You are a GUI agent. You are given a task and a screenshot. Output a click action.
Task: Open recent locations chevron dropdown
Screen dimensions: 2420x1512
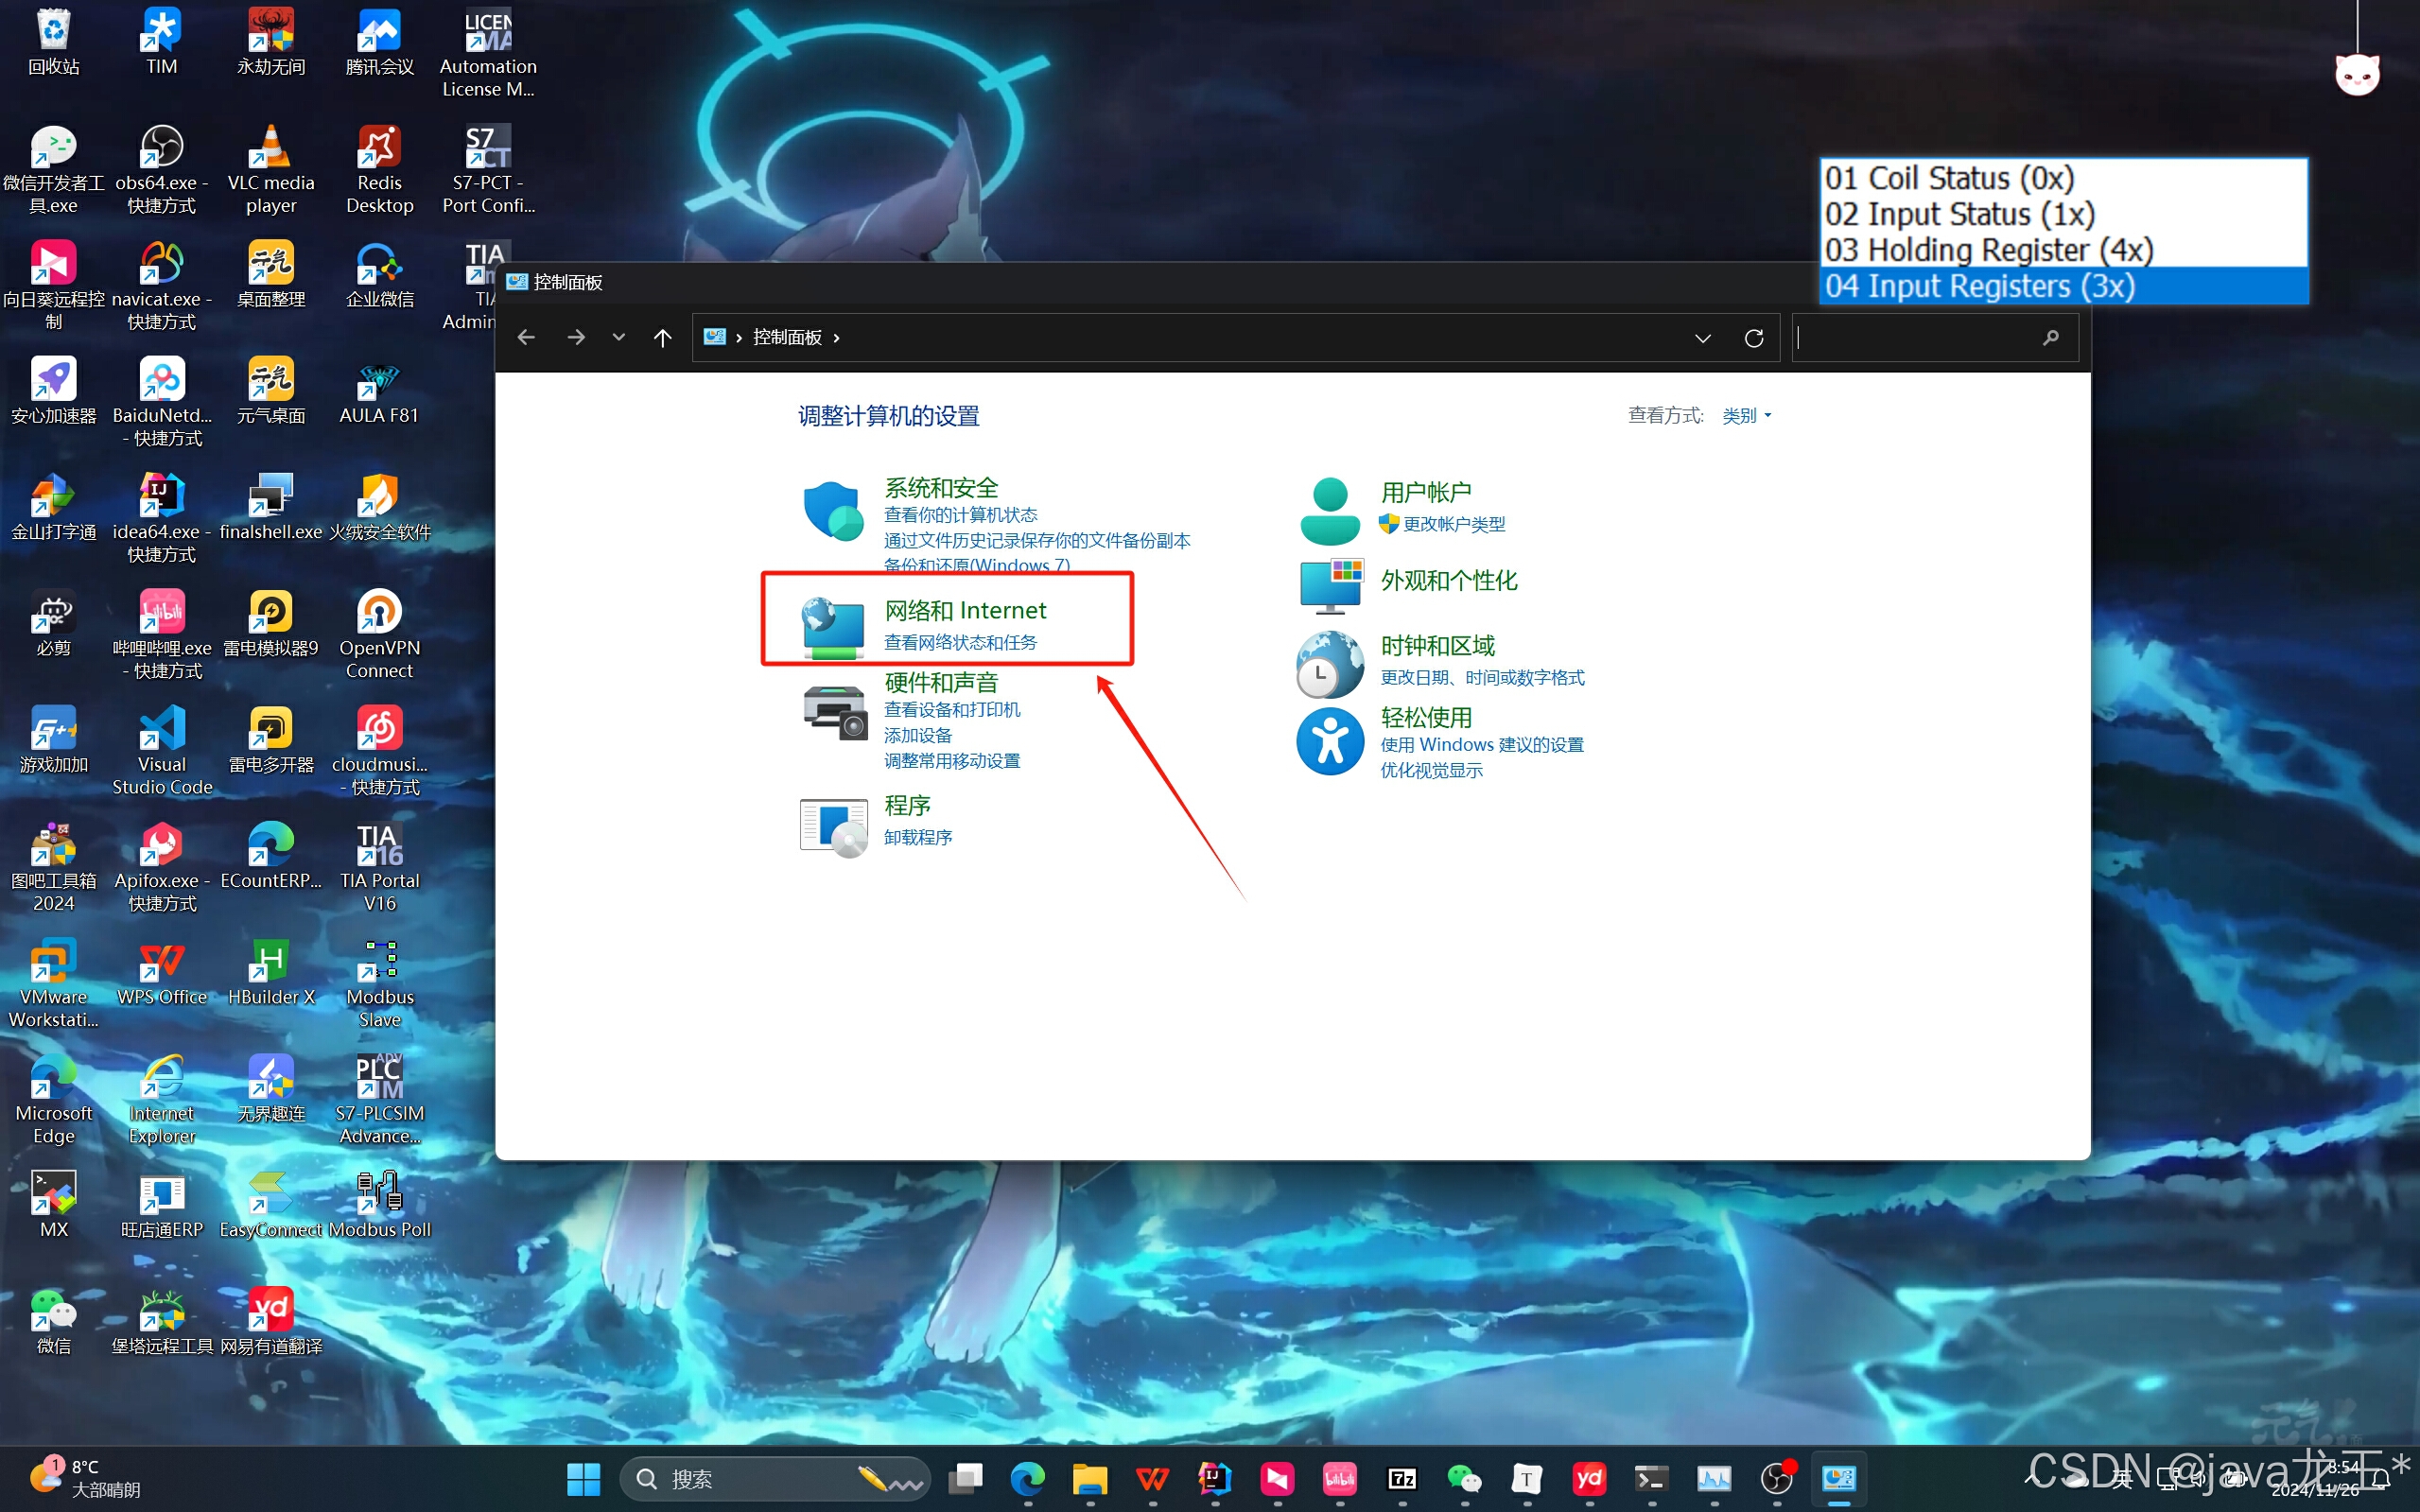pyautogui.click(x=618, y=338)
